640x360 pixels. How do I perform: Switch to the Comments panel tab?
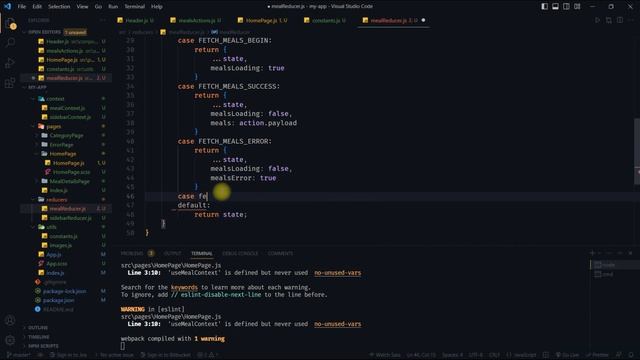tap(280, 253)
